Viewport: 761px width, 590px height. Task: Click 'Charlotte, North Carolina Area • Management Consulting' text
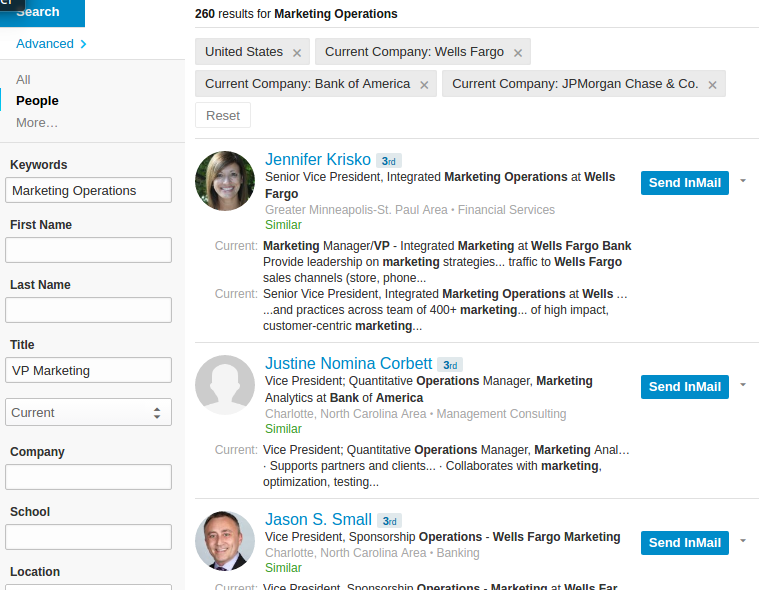(415, 414)
